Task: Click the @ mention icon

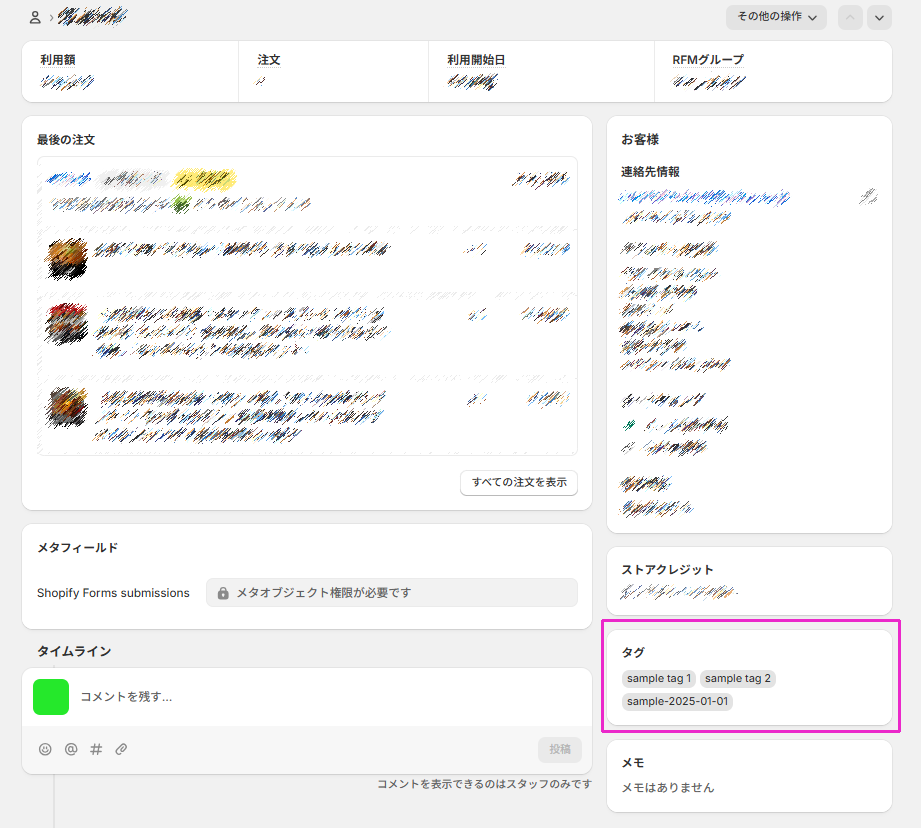Action: 71,749
